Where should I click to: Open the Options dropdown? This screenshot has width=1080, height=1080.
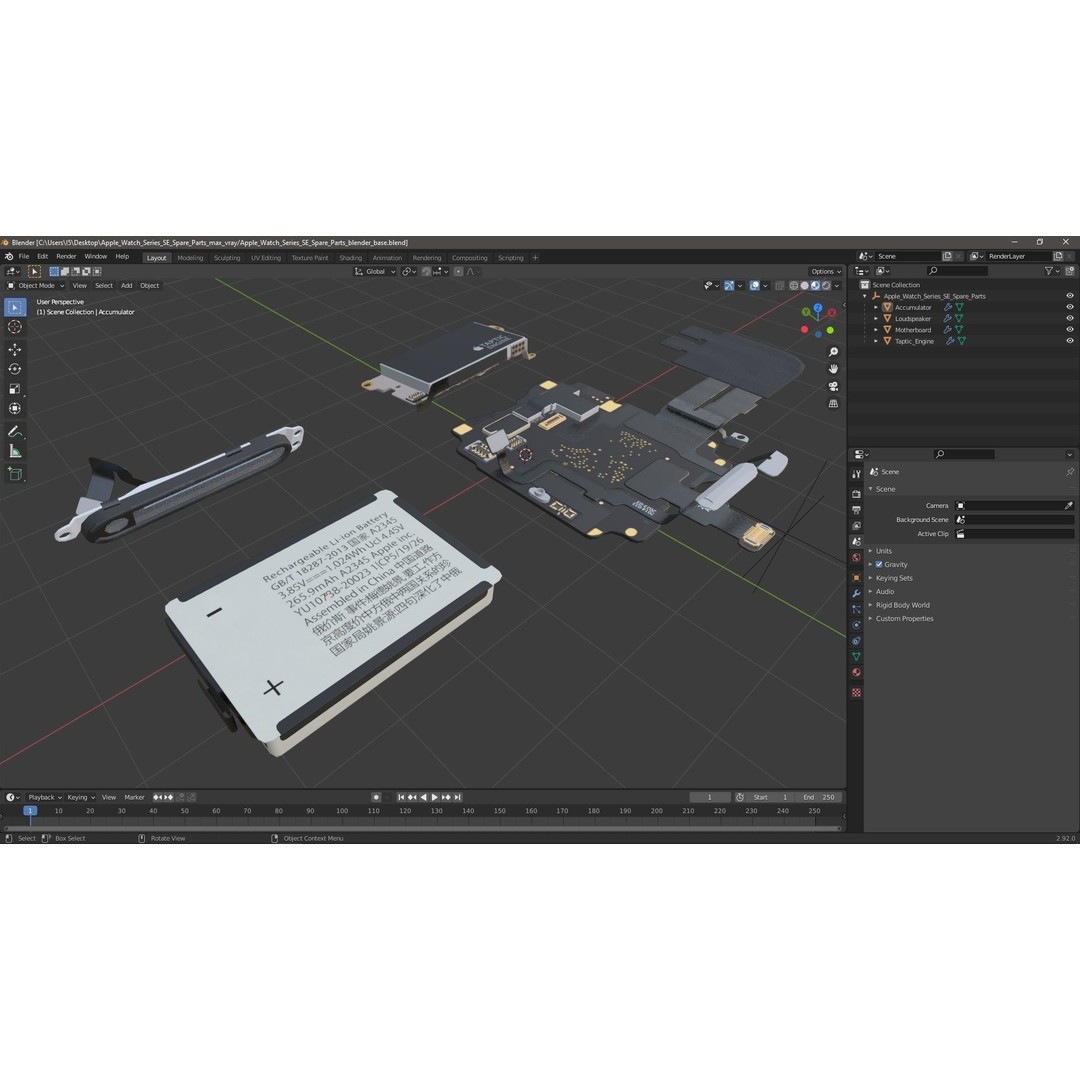click(825, 271)
